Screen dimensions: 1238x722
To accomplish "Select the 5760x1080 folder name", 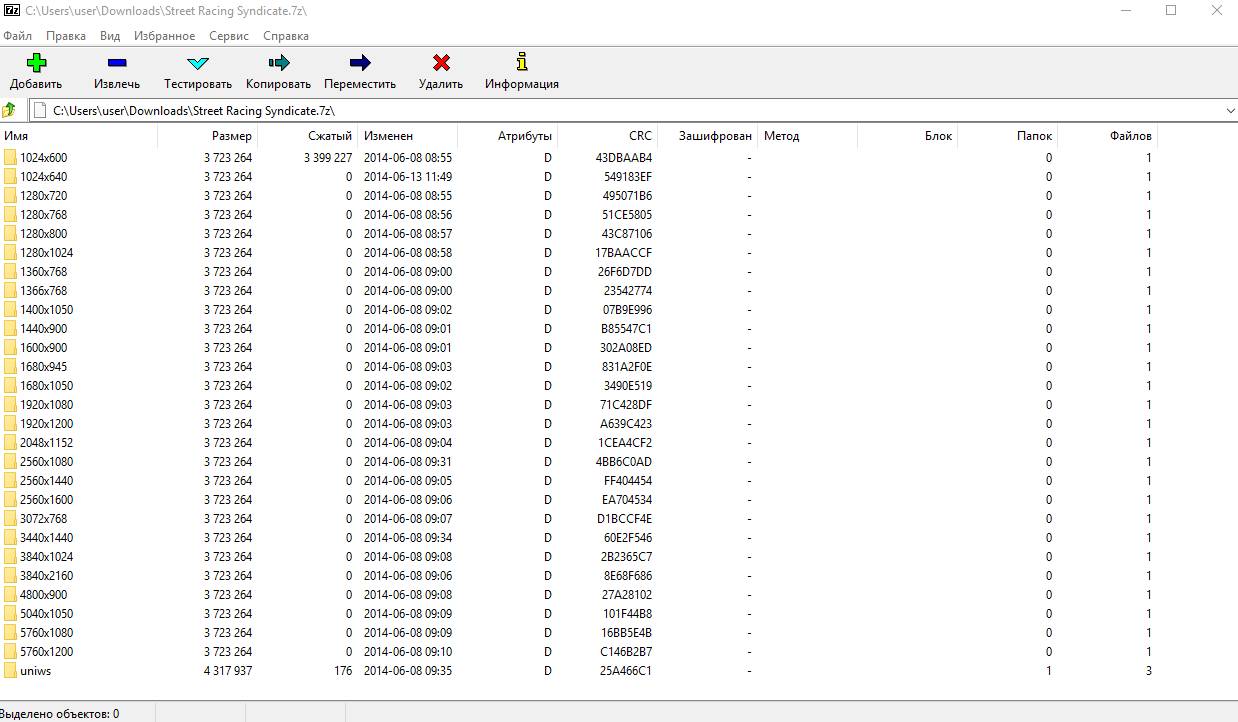I will point(46,632).
